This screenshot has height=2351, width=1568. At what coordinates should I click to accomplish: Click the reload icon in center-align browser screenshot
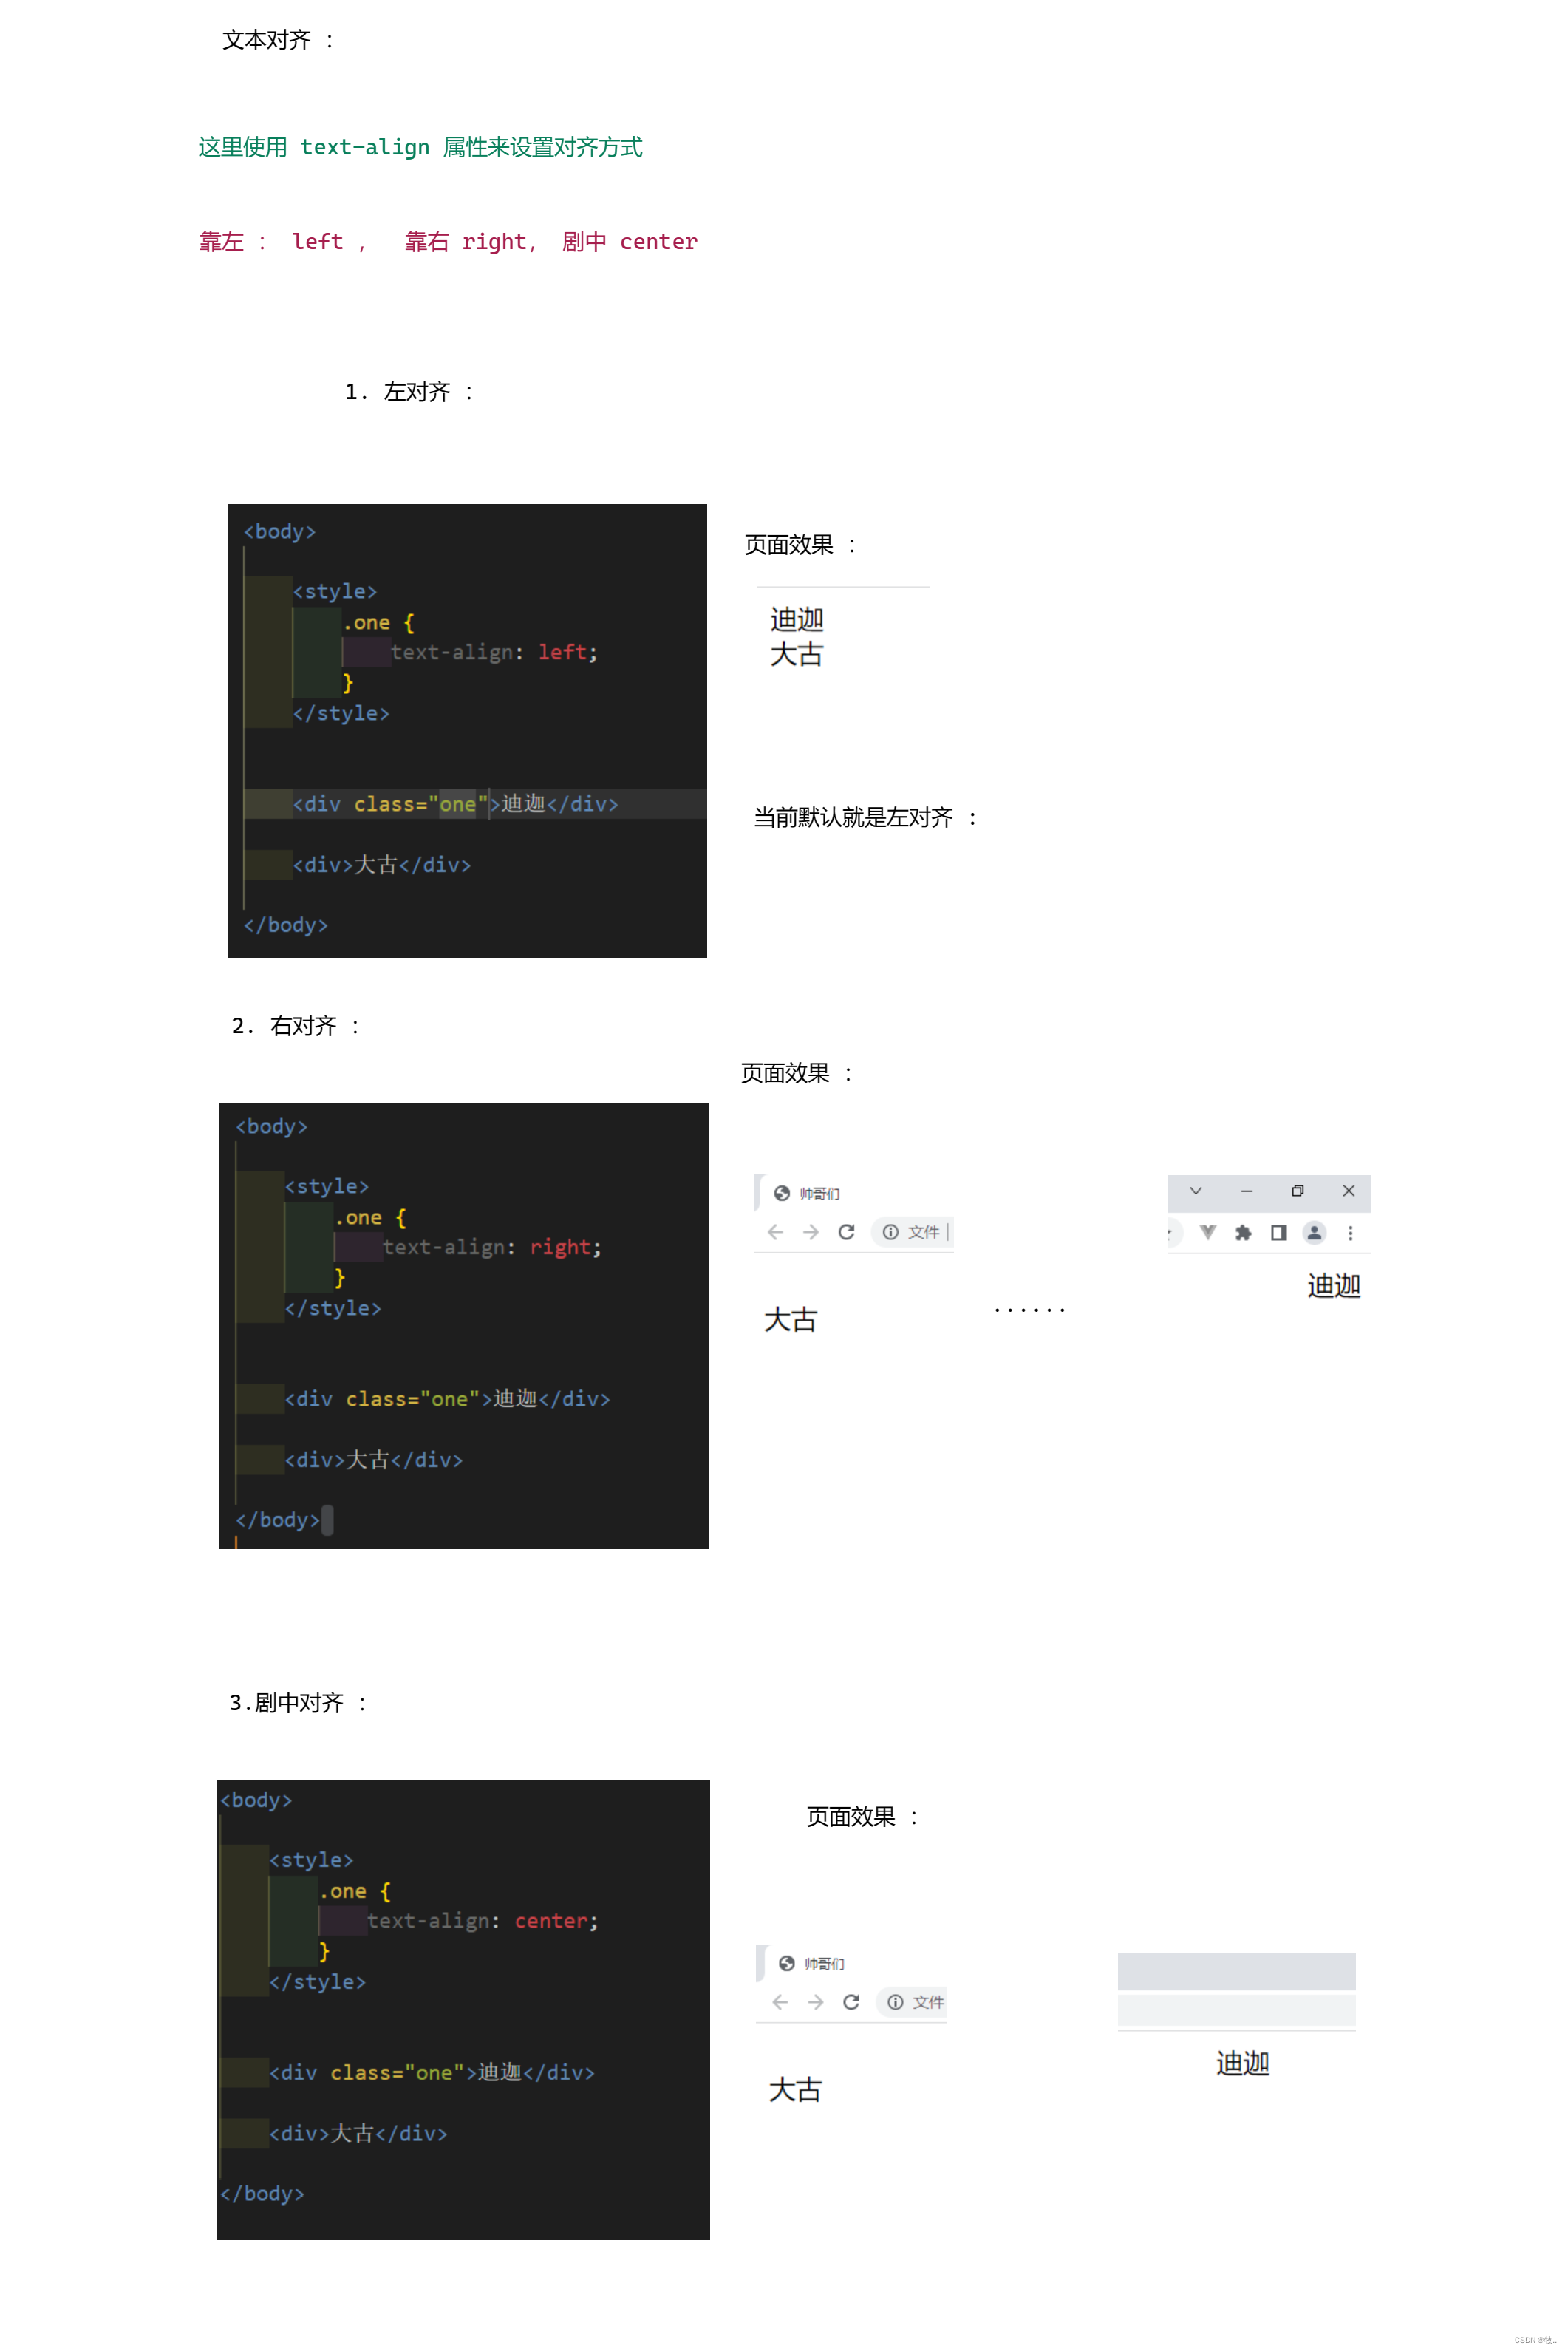click(x=851, y=2002)
